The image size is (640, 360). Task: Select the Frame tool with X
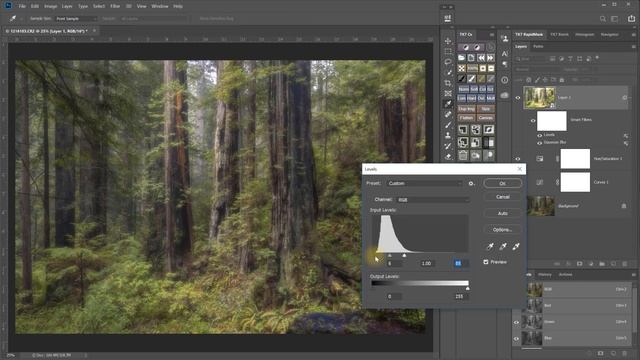(x=448, y=93)
